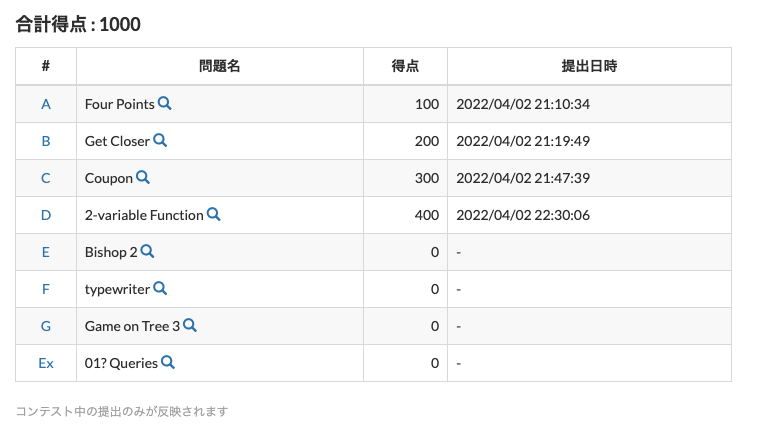The width and height of the screenshot is (759, 435).
Task: Click magnifier icon beside 01? Queries
Action: click(x=168, y=362)
